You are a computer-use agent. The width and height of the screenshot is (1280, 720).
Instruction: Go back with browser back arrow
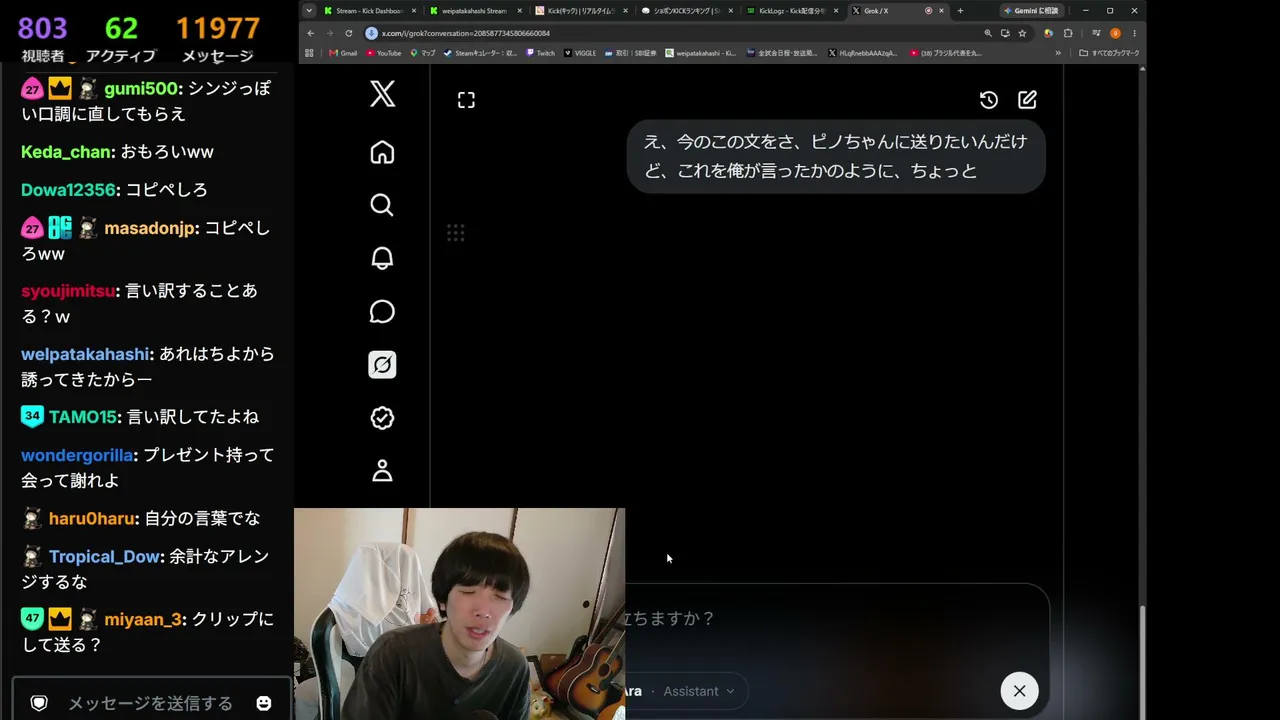coord(310,33)
